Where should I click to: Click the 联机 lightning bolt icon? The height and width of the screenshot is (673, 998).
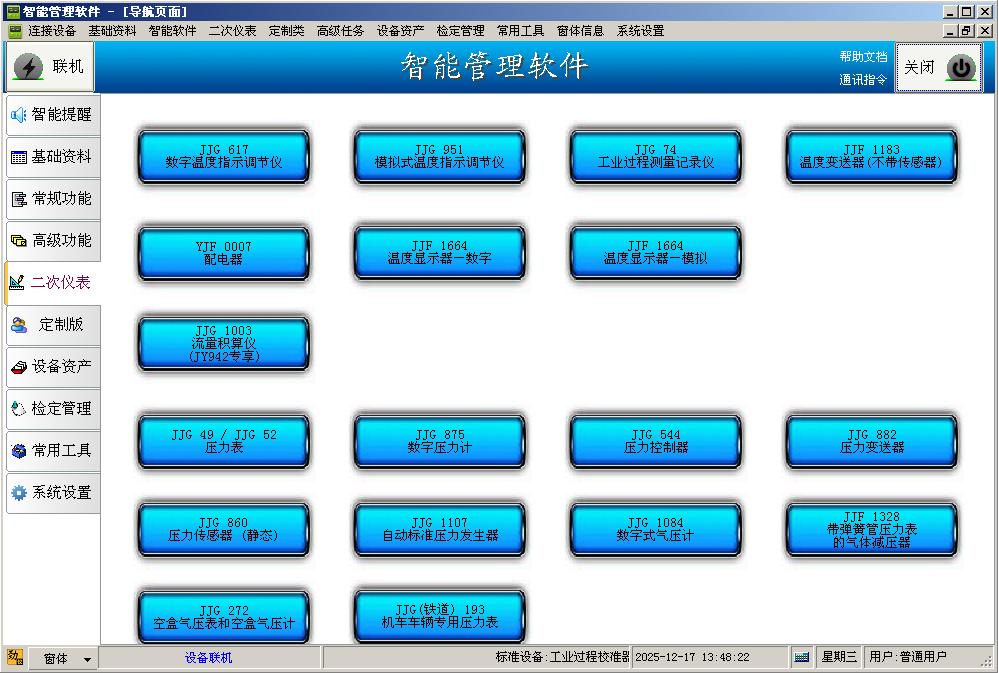point(28,67)
